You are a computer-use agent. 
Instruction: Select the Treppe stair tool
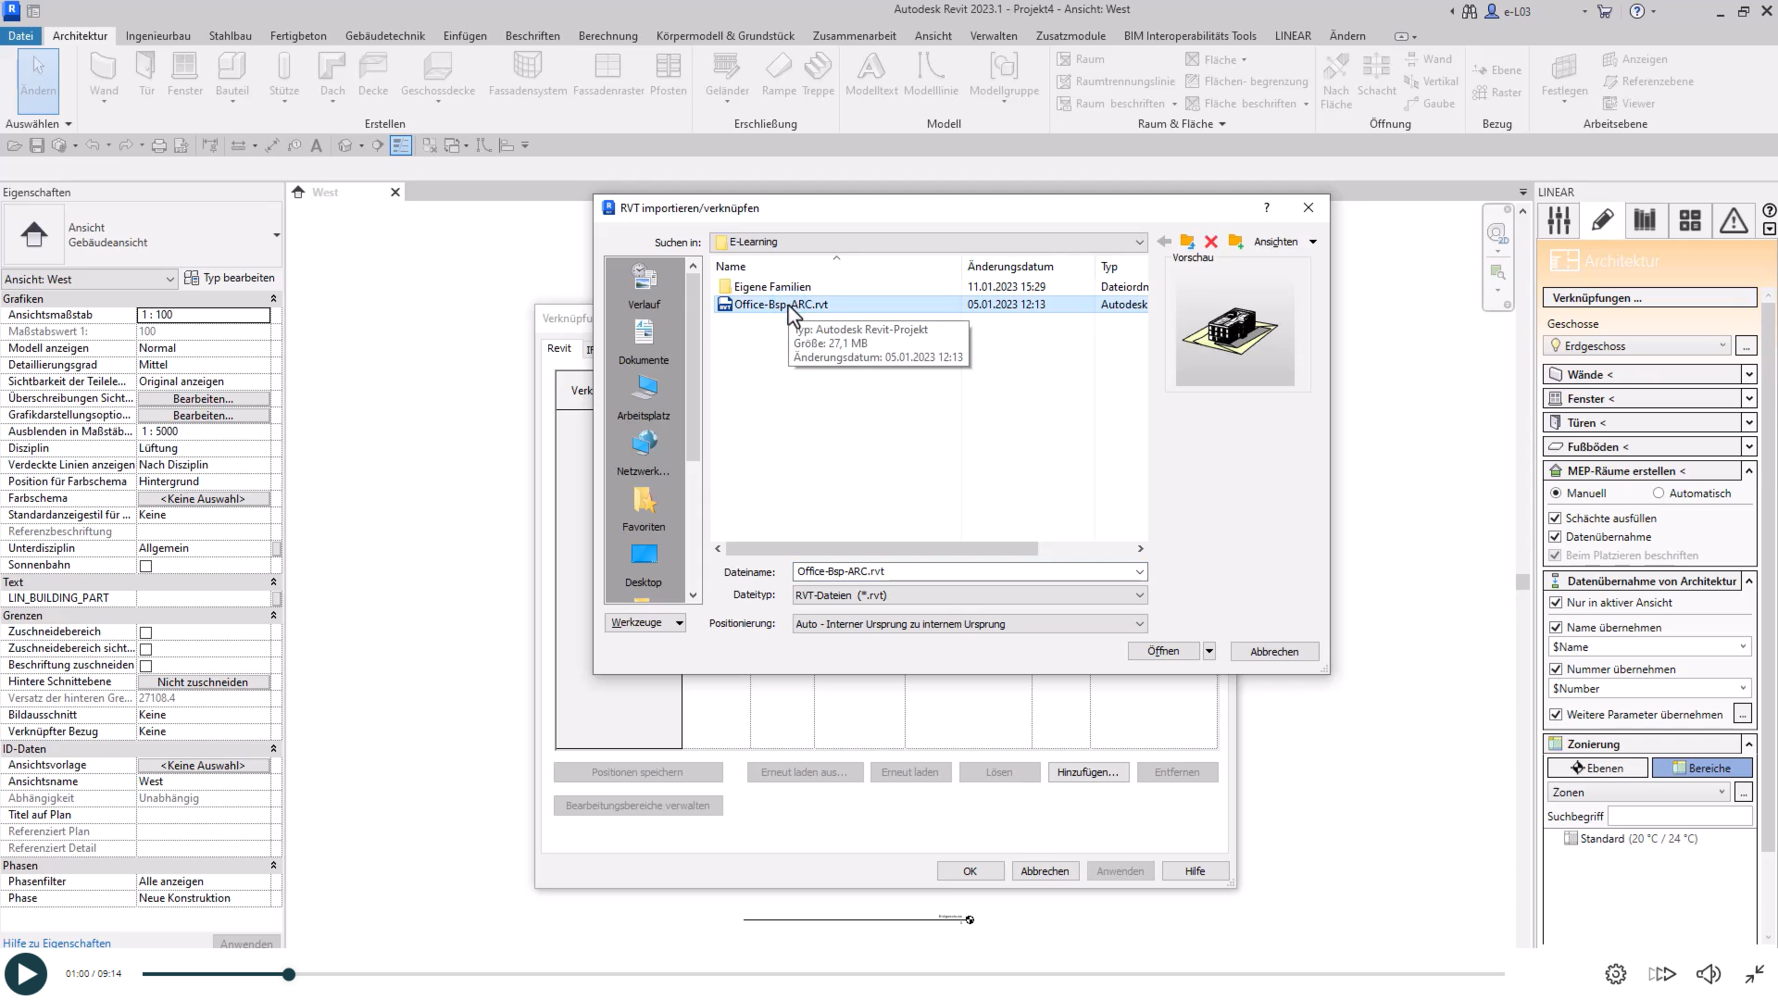click(818, 76)
